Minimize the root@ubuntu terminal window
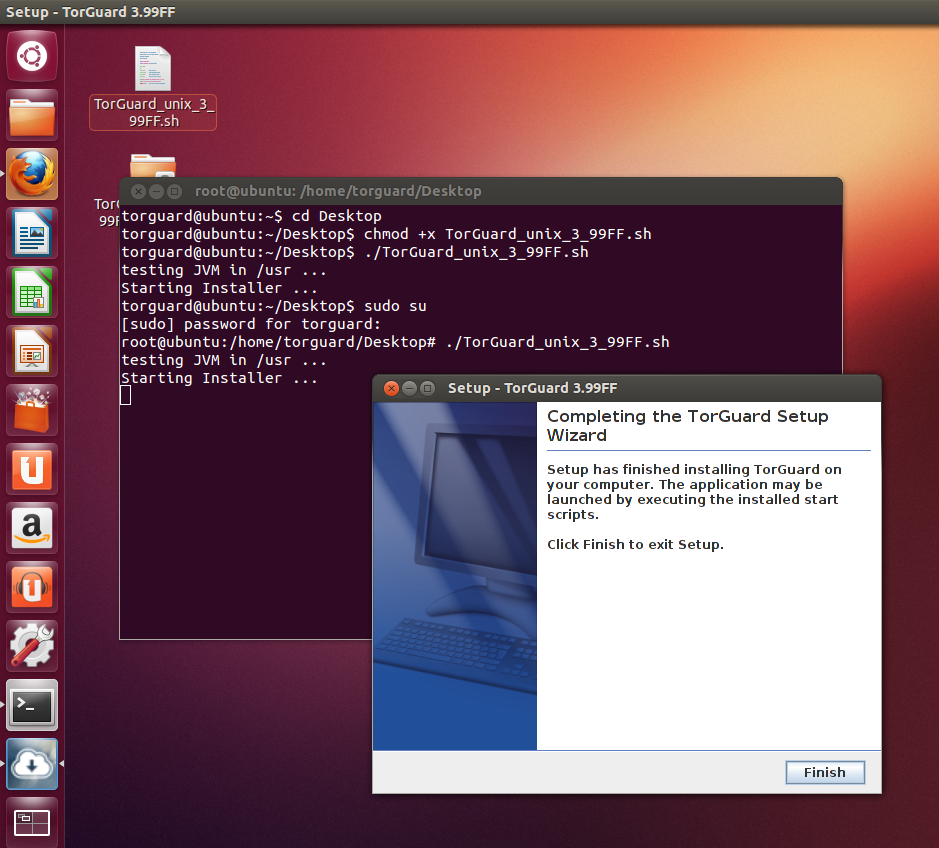 coord(156,192)
